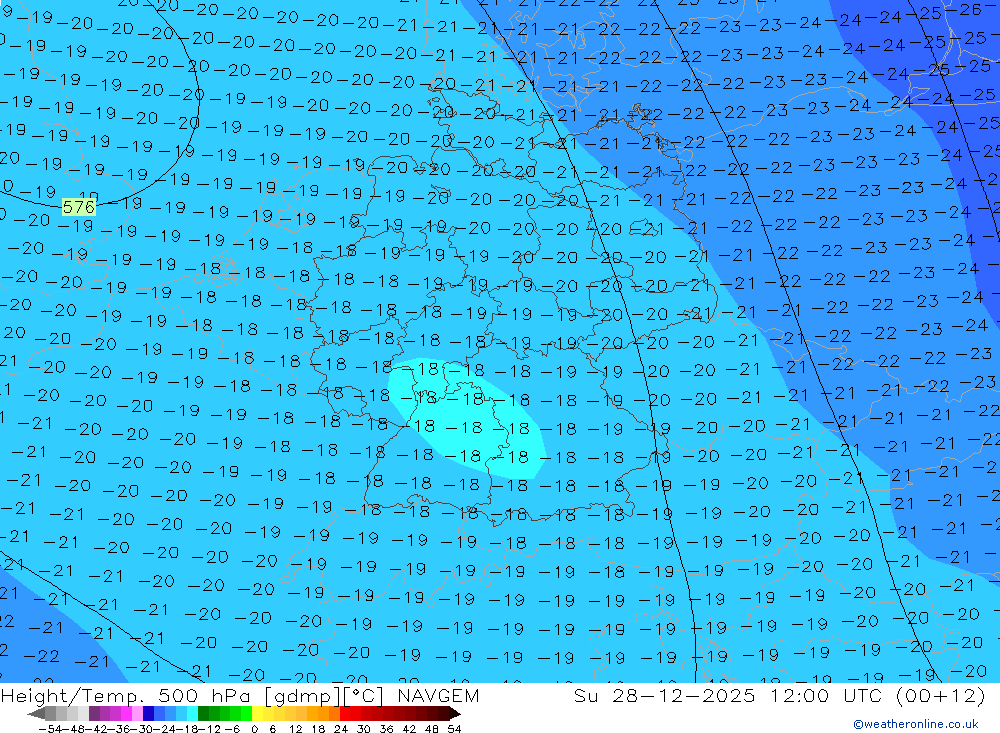Image resolution: width=1000 pixels, height=733 pixels.
Task: Click the light cyan warm pocket on the map
Action: (469, 418)
